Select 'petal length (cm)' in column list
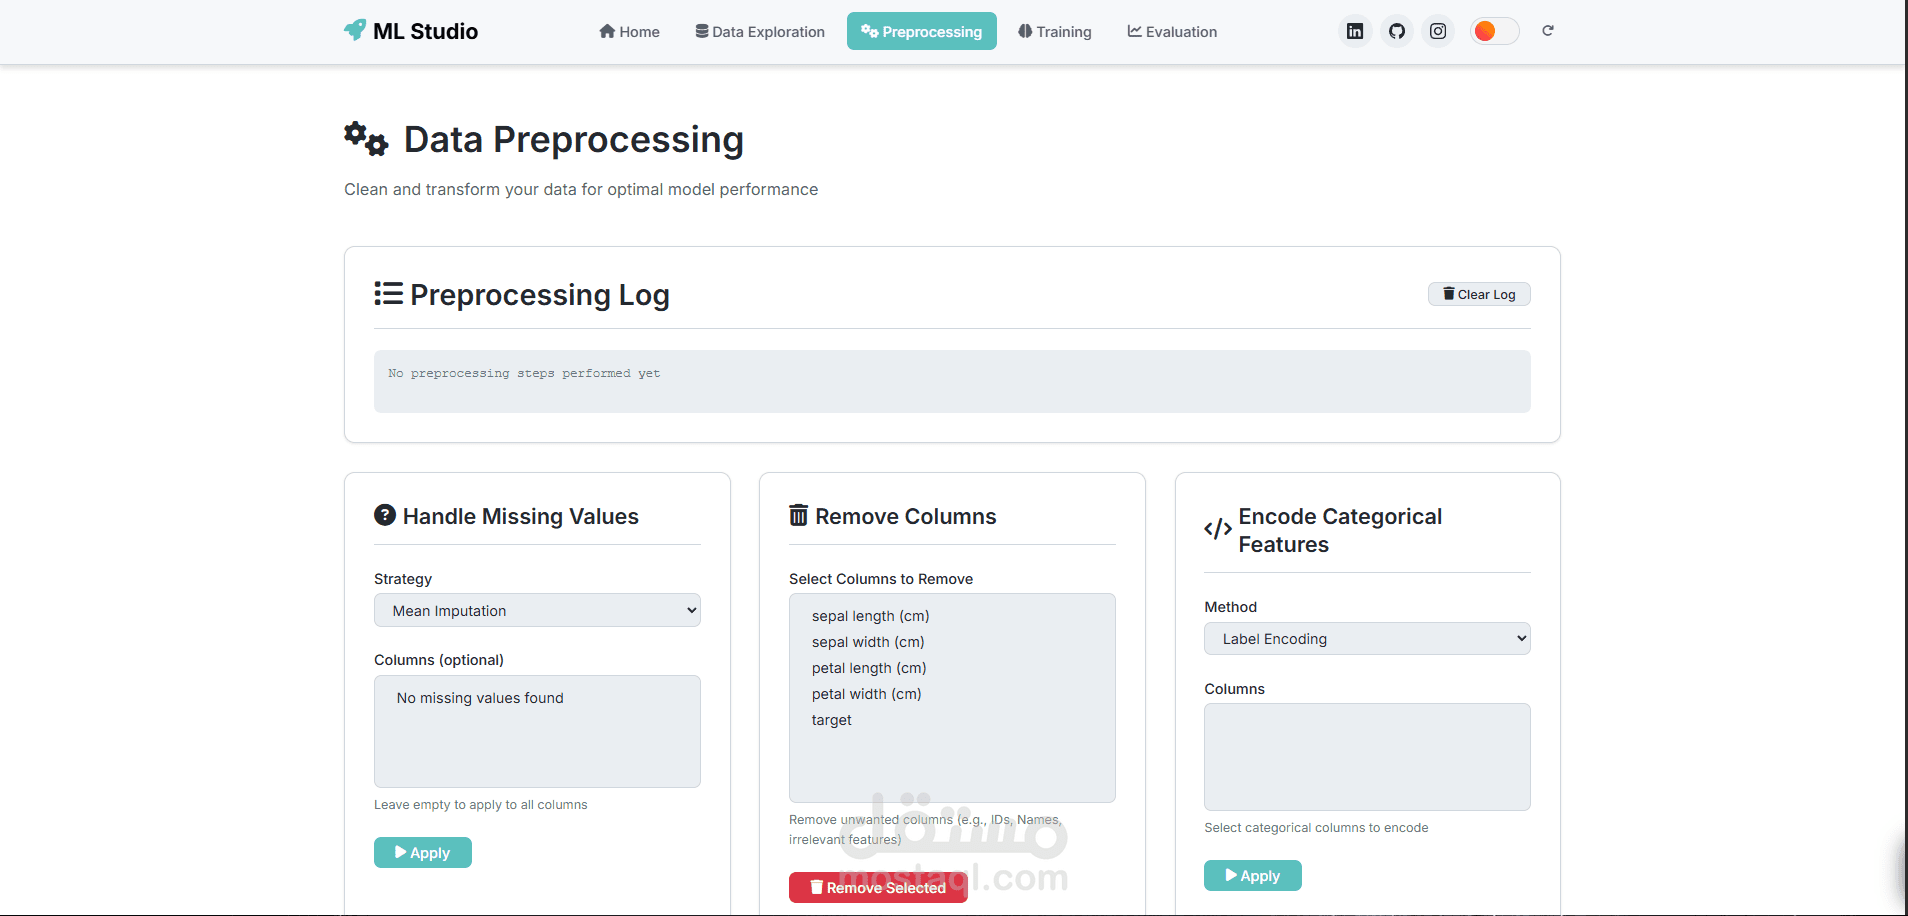Image resolution: width=1908 pixels, height=916 pixels. (869, 668)
